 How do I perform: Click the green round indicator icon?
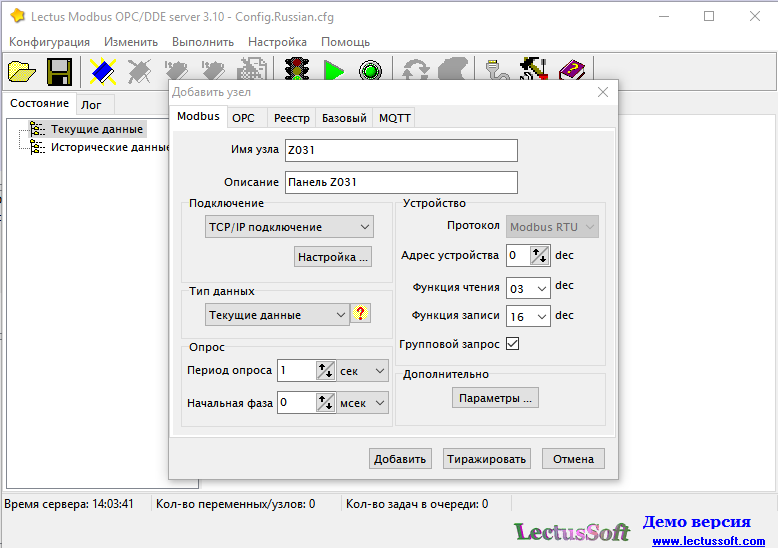[370, 70]
